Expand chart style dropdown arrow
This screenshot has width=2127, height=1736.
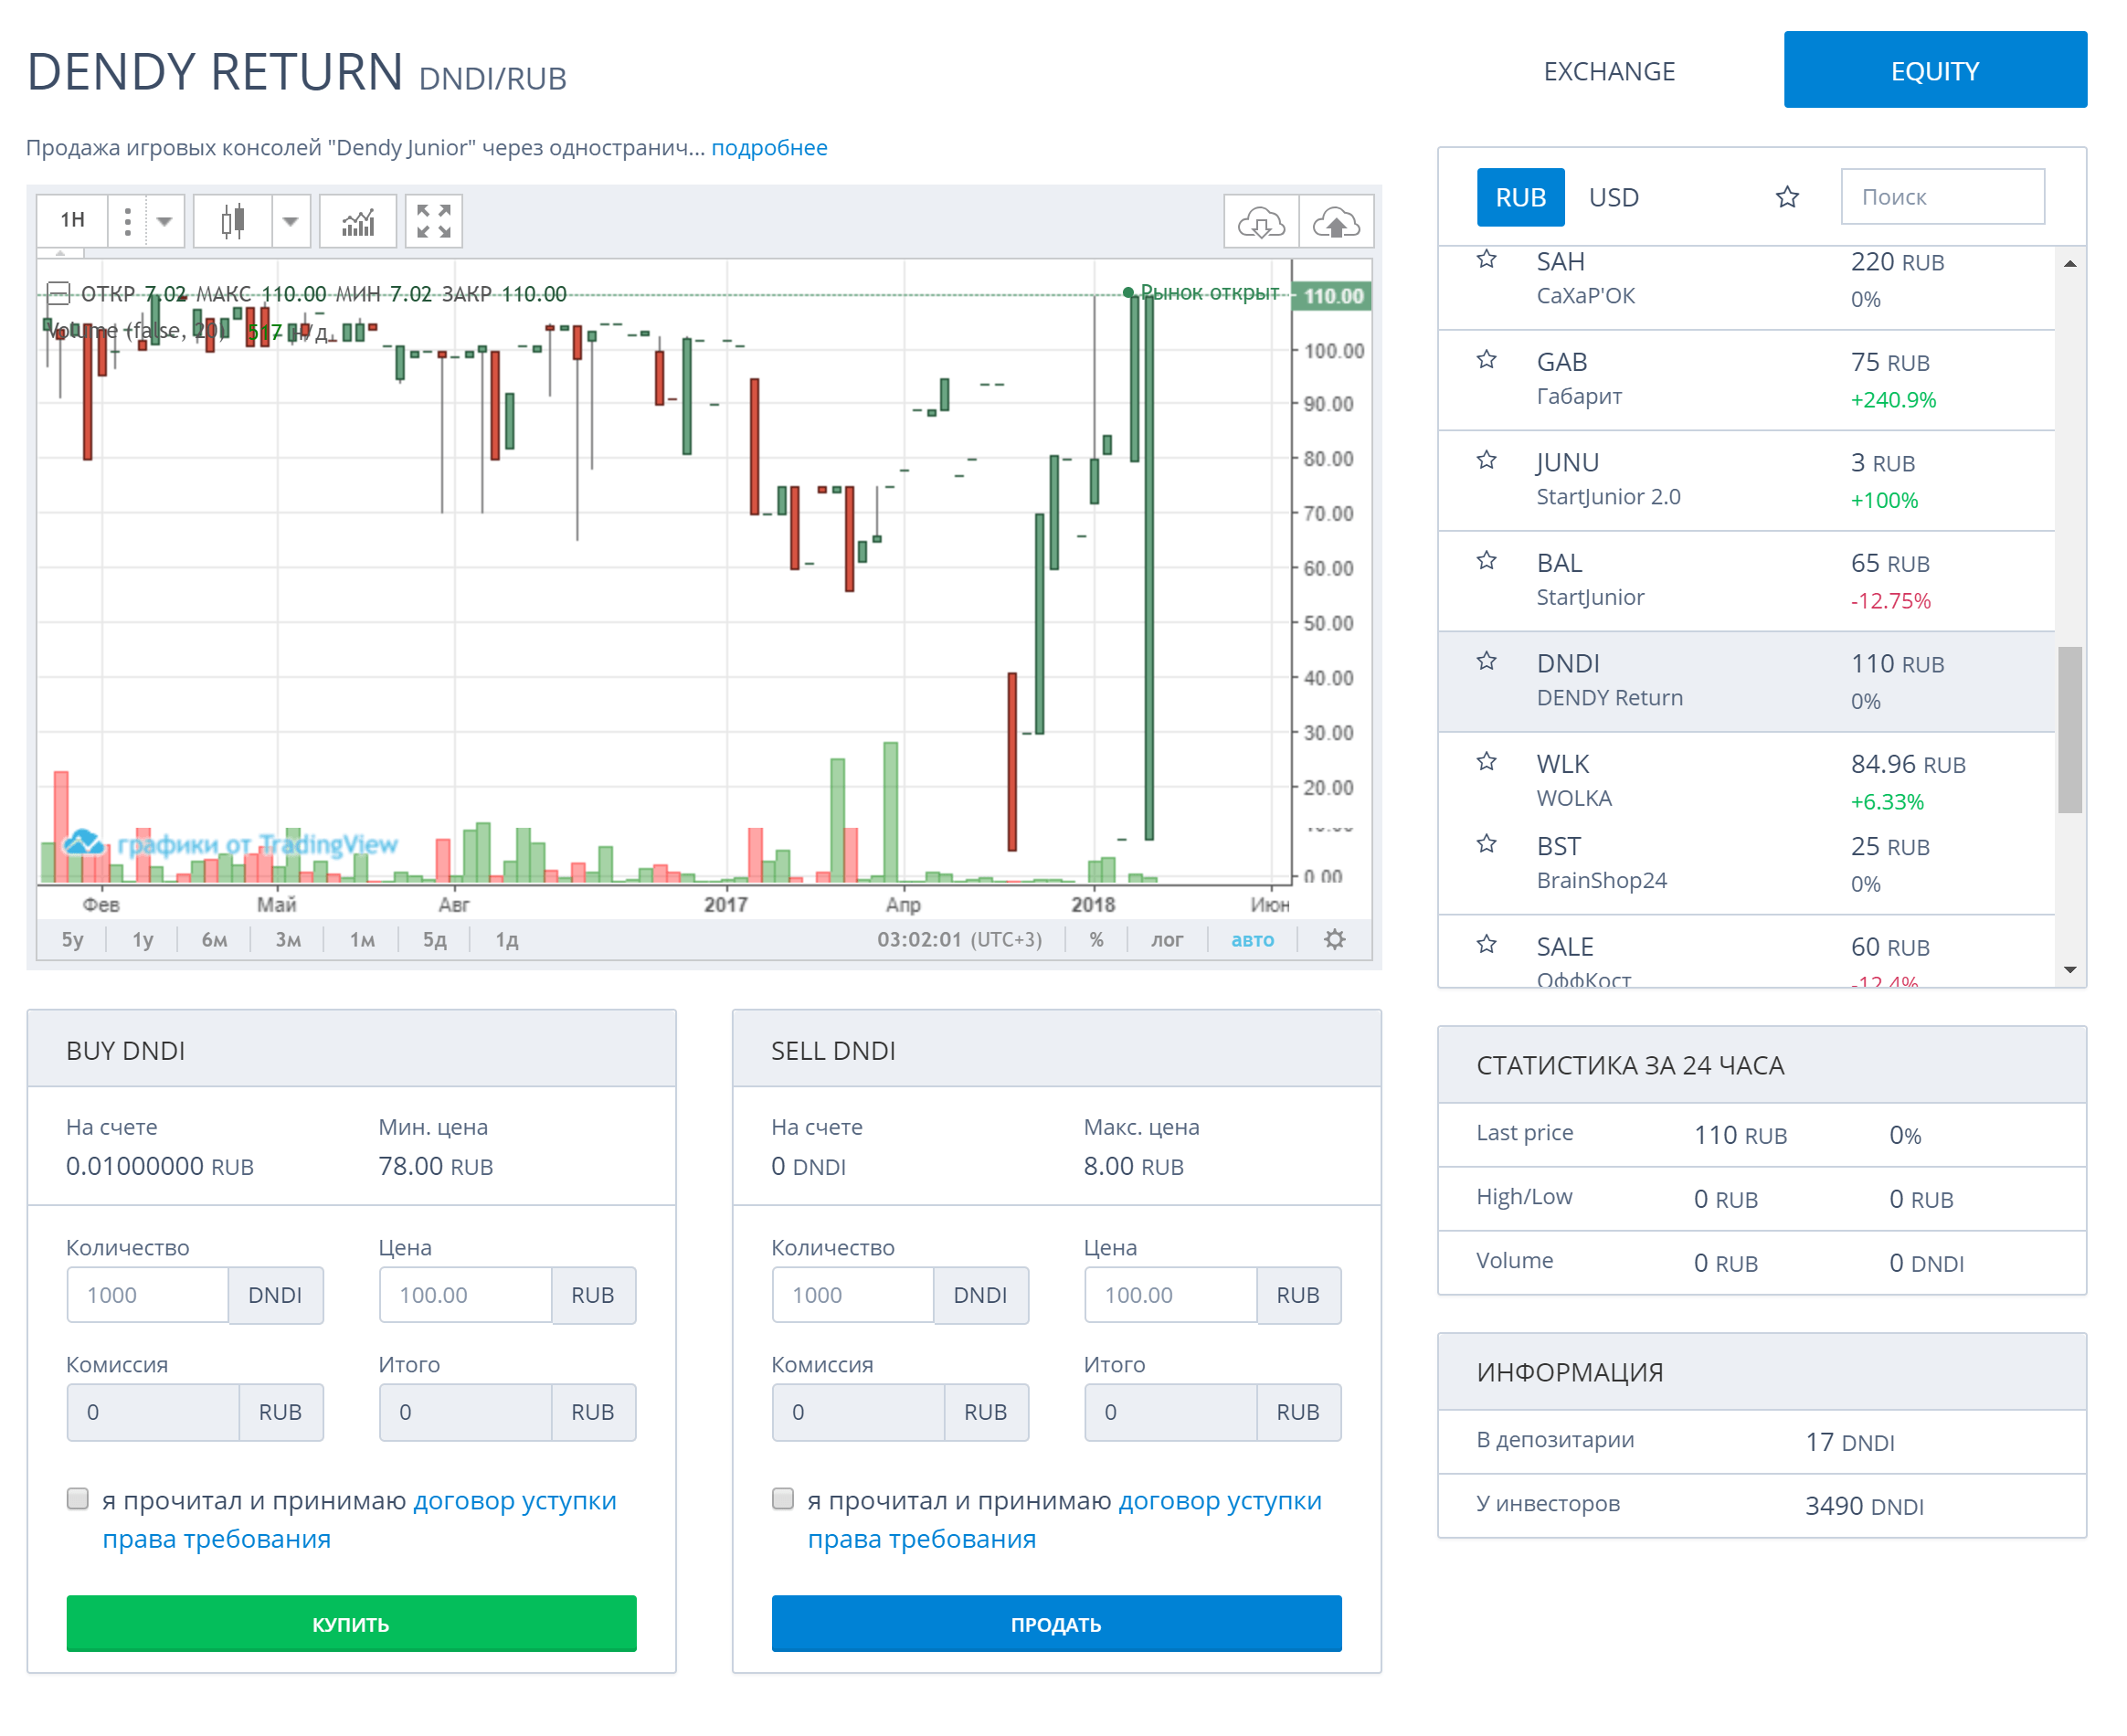(291, 221)
